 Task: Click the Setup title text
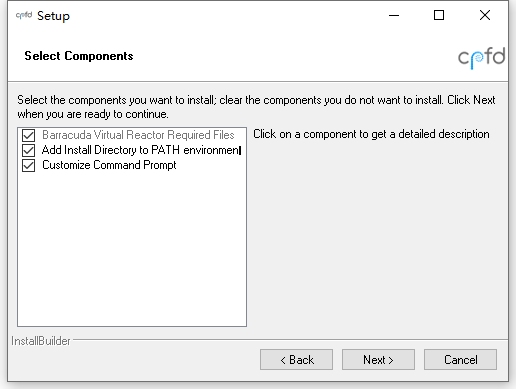(x=53, y=16)
